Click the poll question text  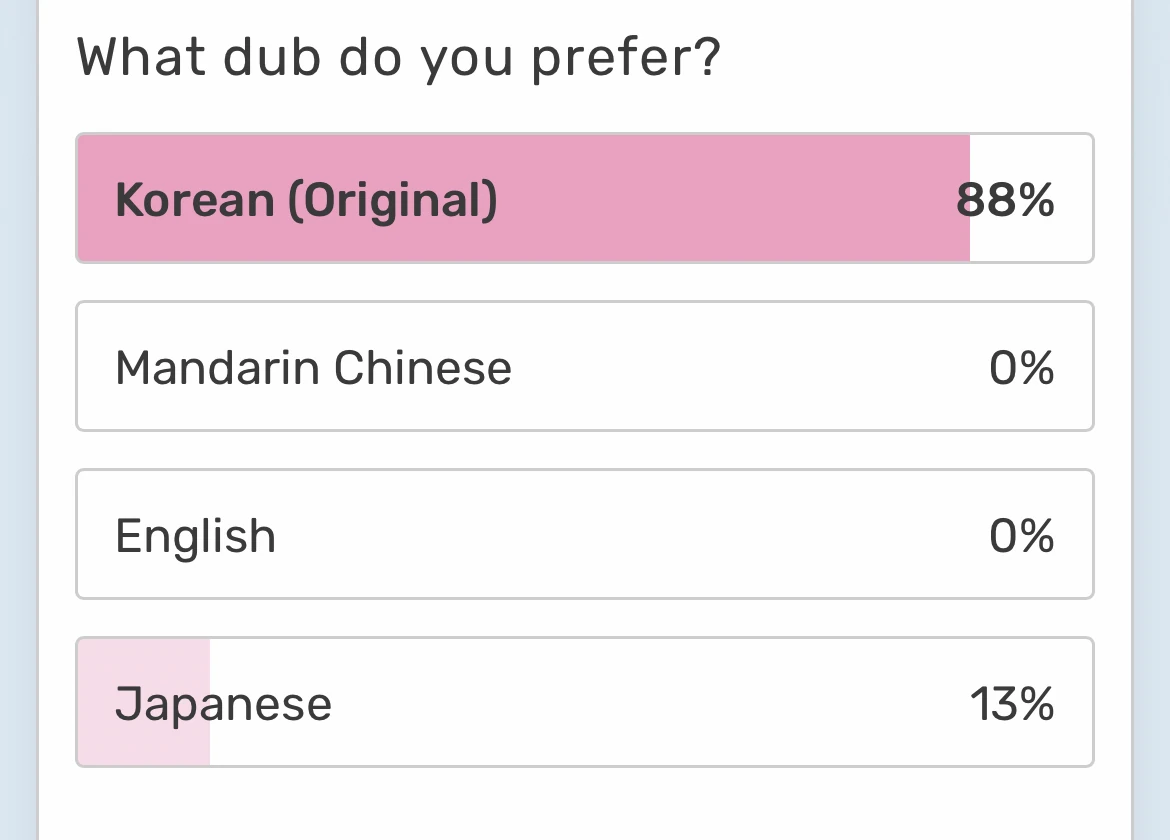coord(398,57)
